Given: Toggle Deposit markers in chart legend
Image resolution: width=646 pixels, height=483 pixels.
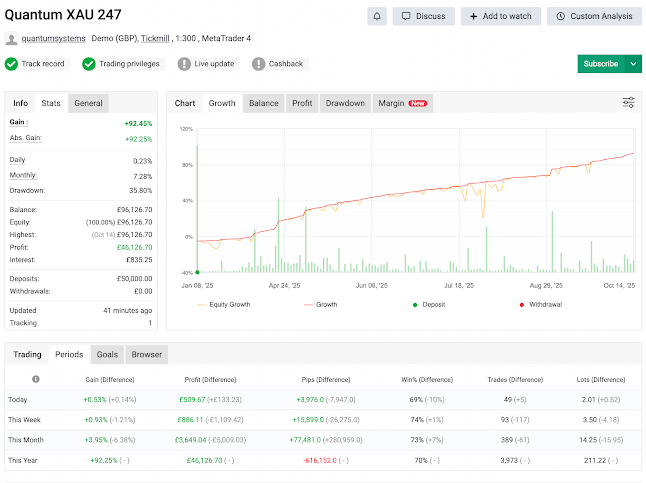Looking at the screenshot, I should [x=429, y=304].
